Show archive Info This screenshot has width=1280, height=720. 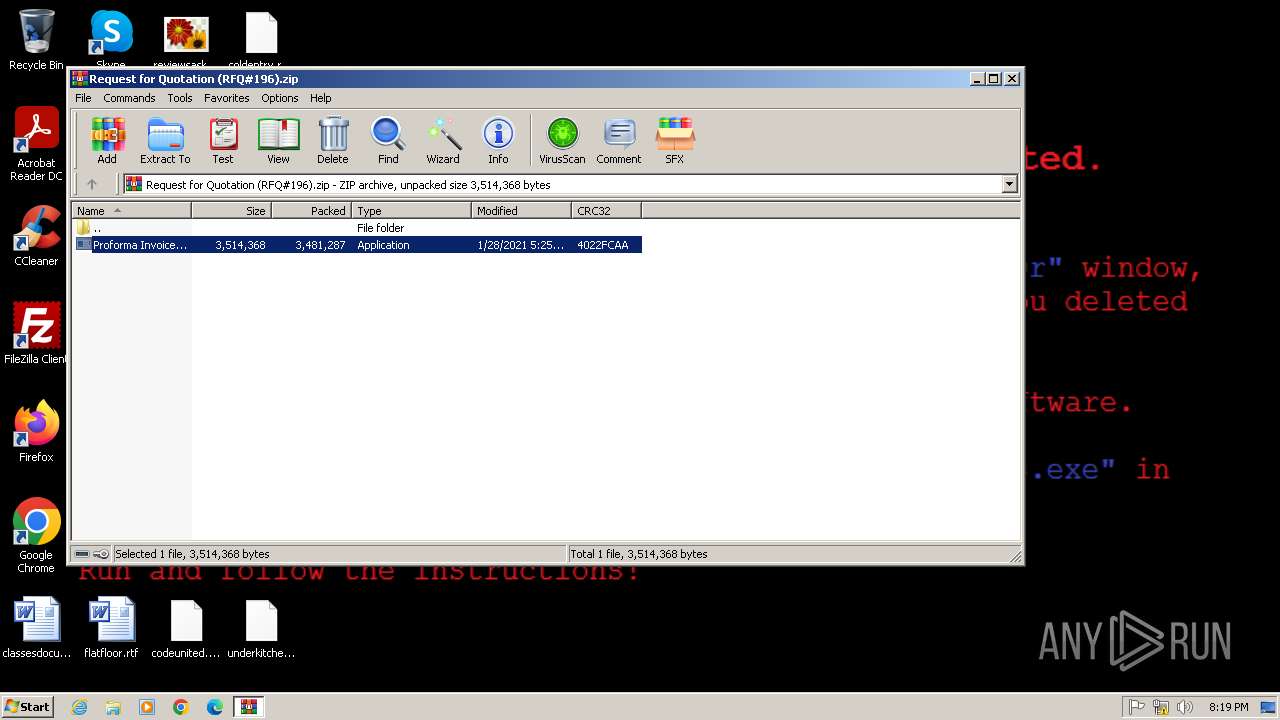tap(498, 140)
